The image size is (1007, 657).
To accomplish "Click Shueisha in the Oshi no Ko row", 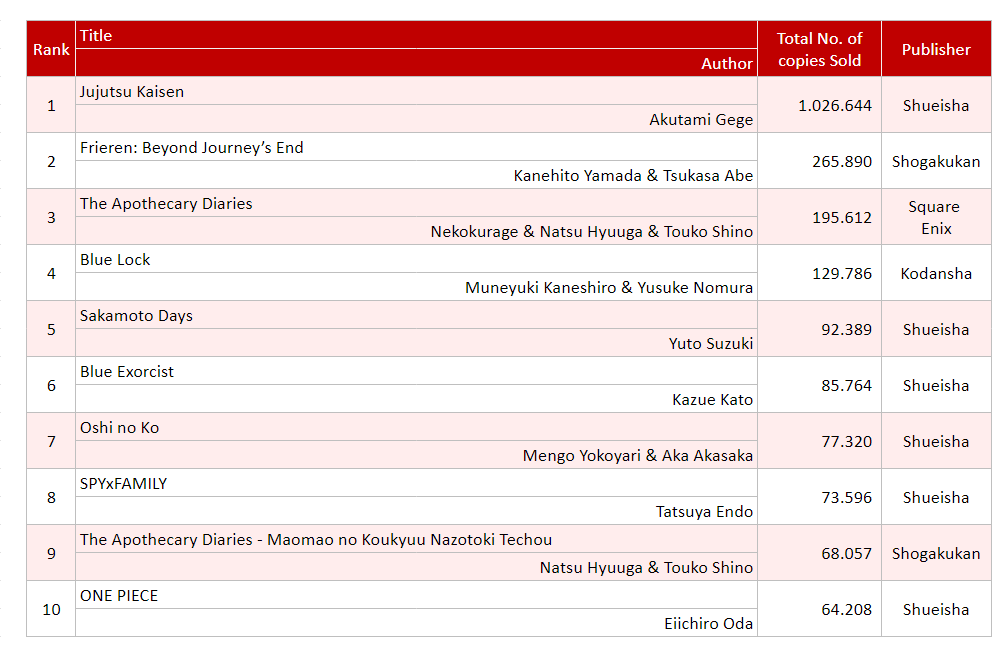I will pos(936,441).
